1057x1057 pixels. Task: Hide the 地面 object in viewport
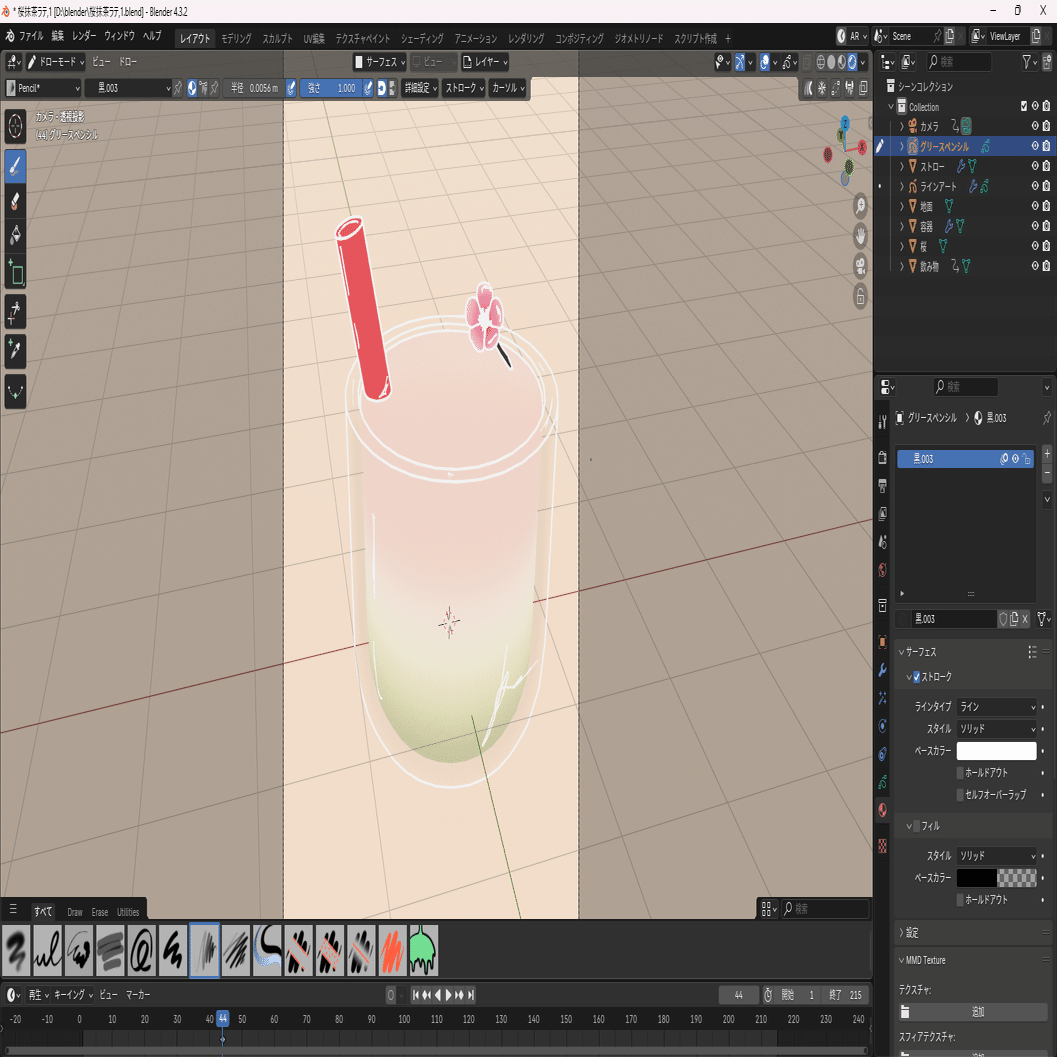(x=1035, y=206)
